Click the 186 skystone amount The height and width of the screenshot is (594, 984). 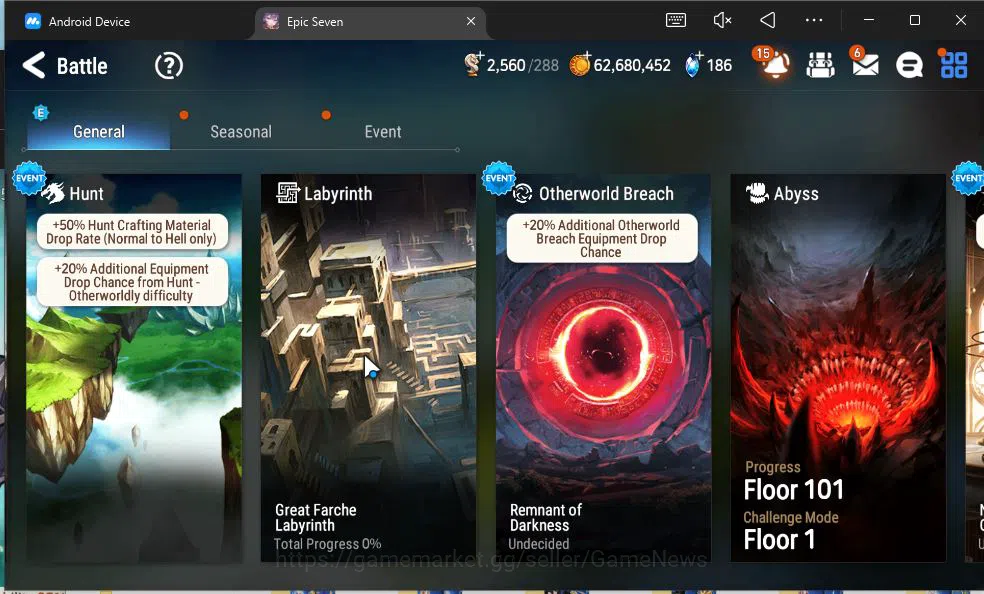(x=719, y=65)
